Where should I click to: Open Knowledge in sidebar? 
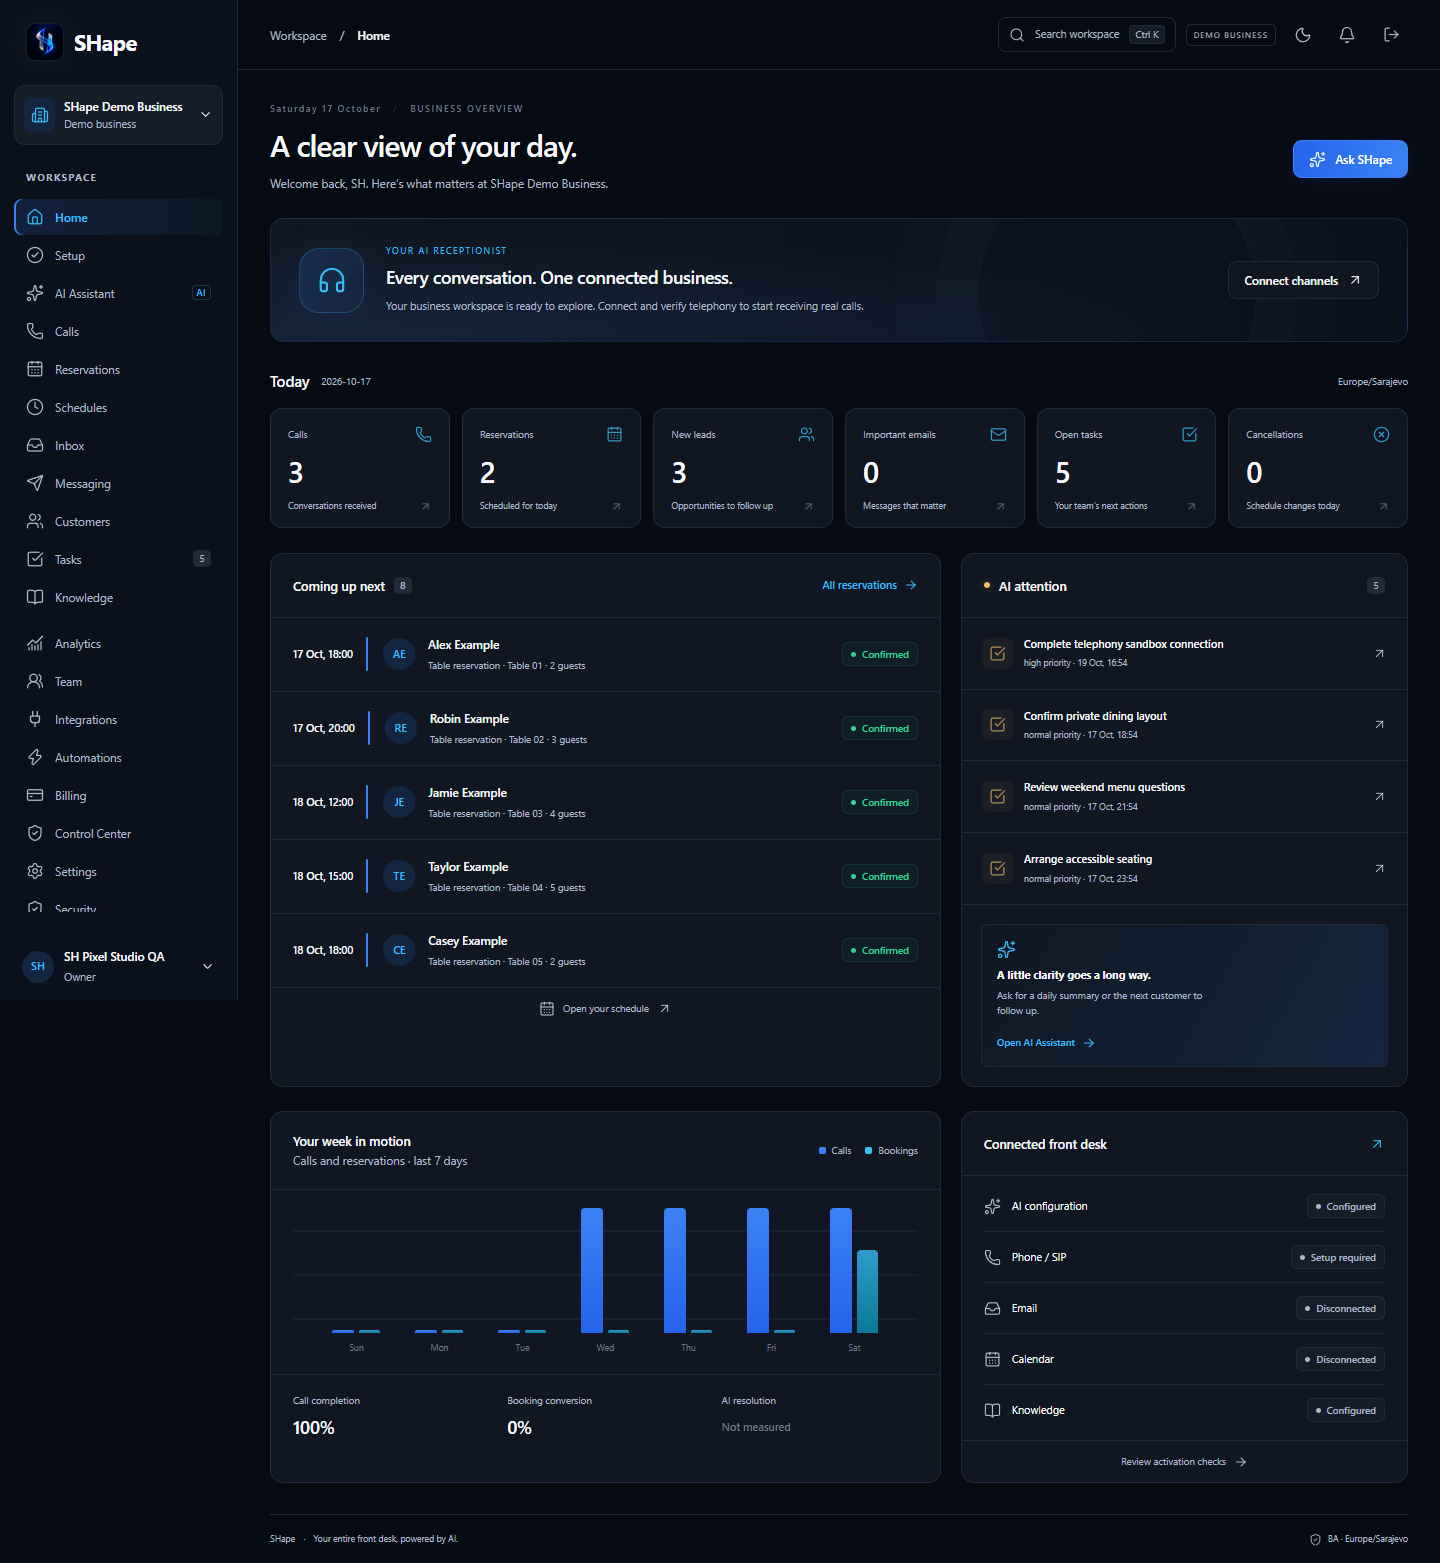tap(118, 597)
